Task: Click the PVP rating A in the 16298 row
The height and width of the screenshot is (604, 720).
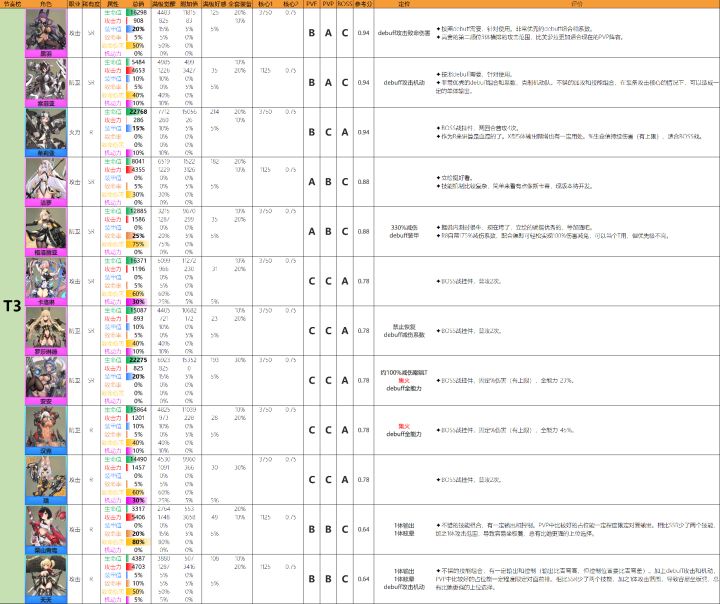Action: coord(328,33)
